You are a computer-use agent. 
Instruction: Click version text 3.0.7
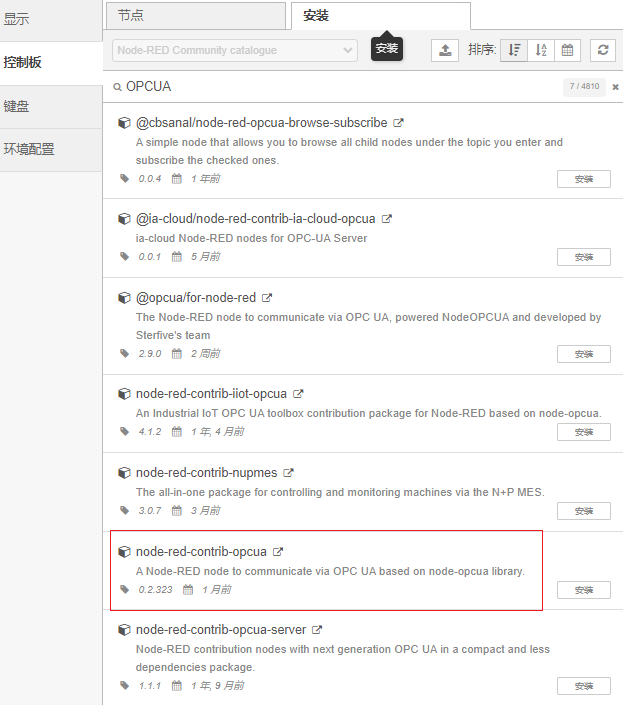(150, 511)
